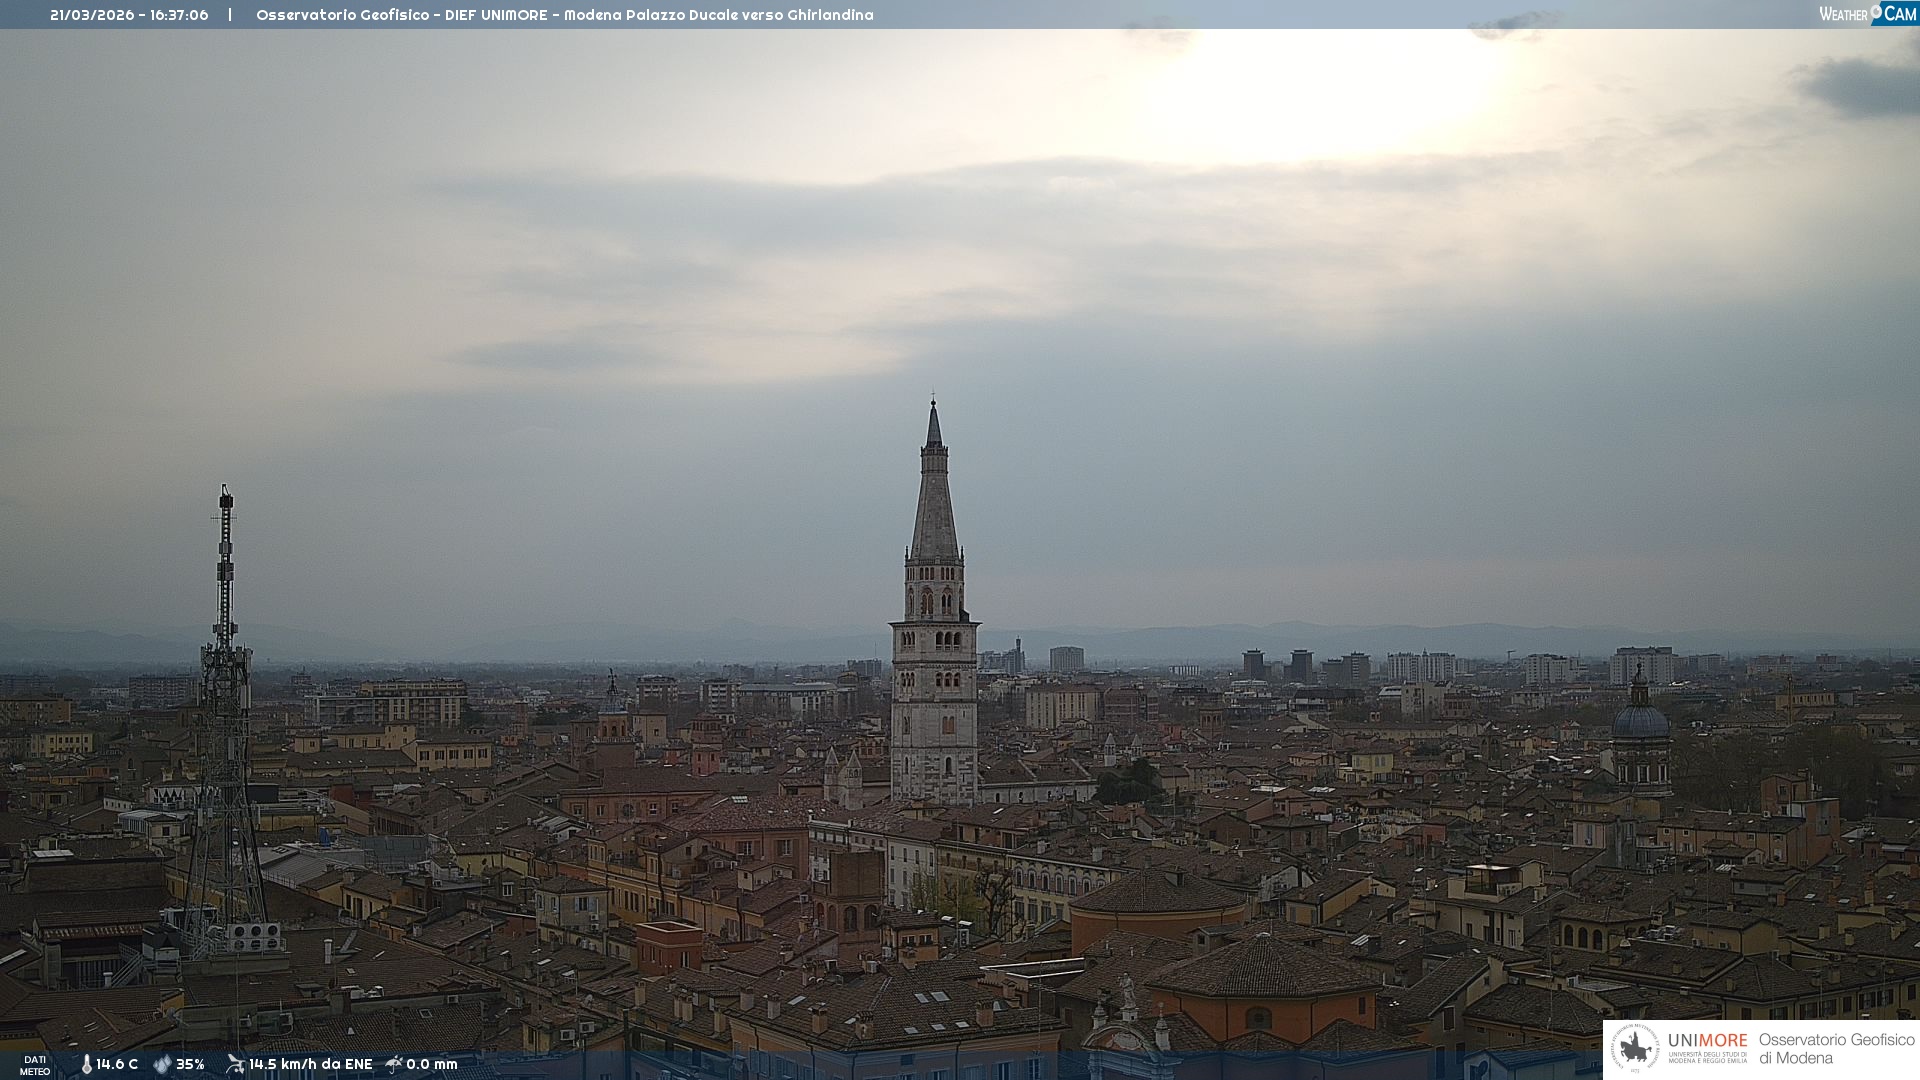This screenshot has height=1080, width=1920.
Task: Click the UNIMORE circular seal emblem
Action: 1634,1049
